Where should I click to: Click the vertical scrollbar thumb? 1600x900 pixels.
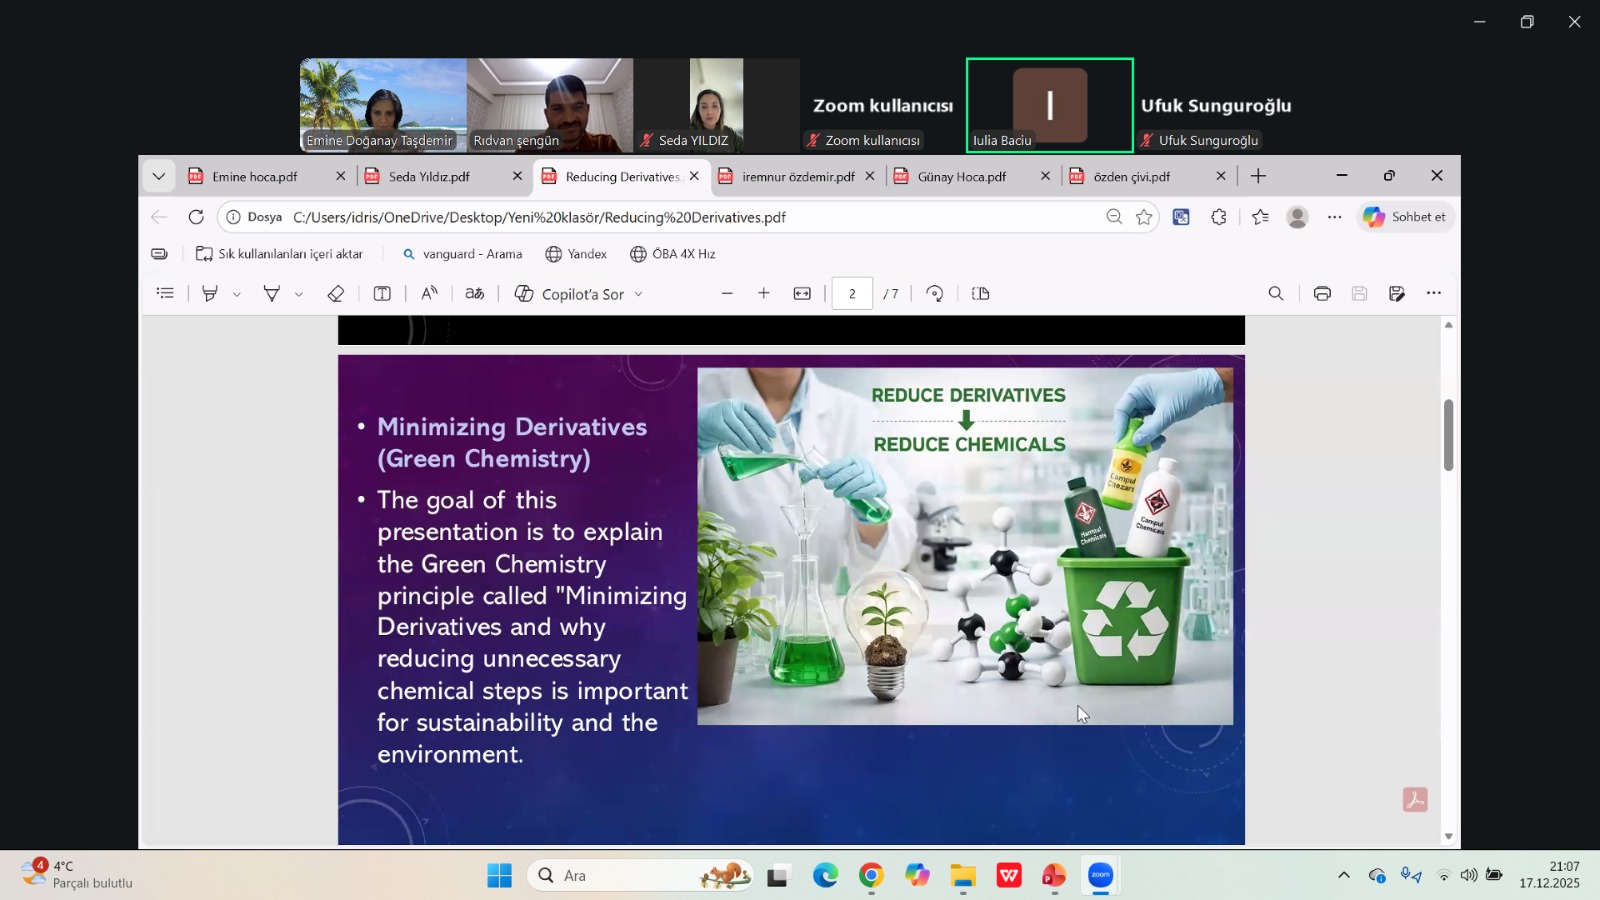[x=1448, y=435]
